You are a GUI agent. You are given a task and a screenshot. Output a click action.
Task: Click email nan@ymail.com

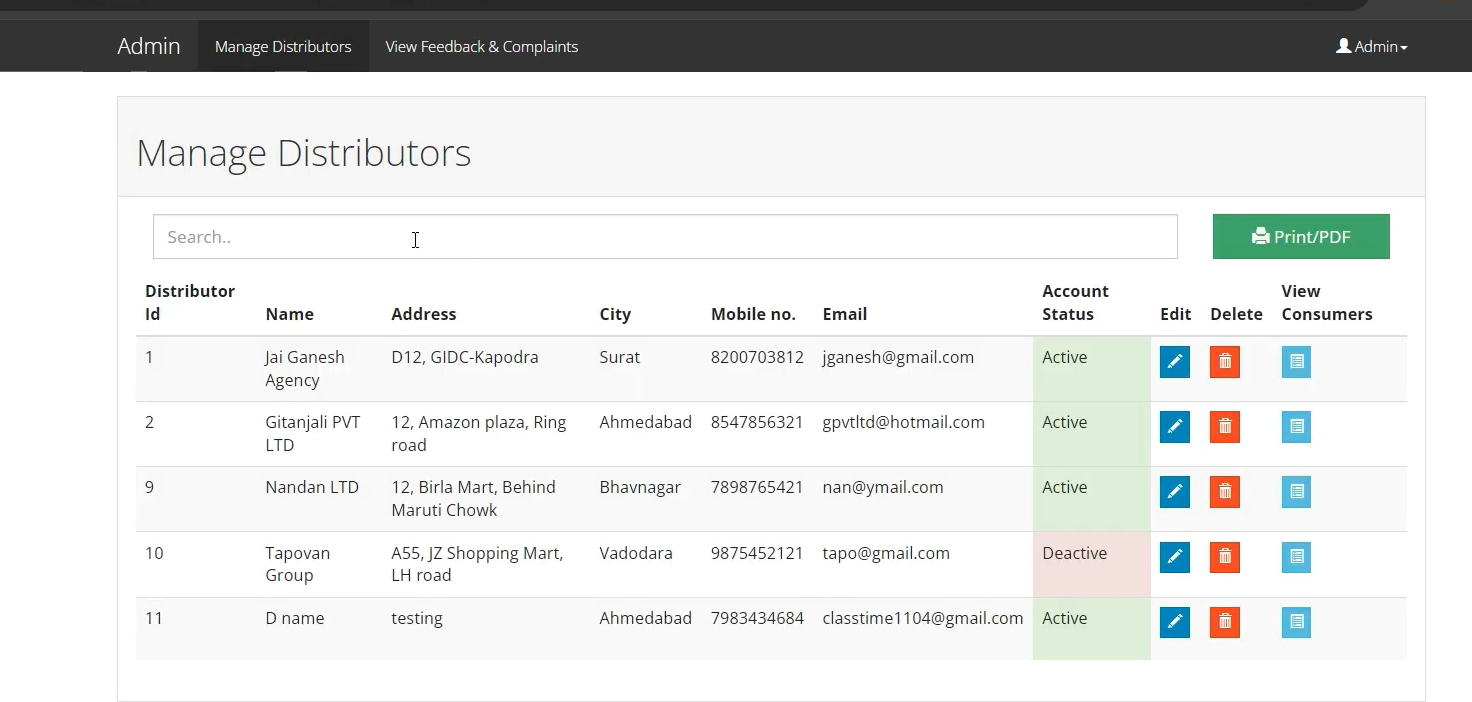click(x=883, y=487)
